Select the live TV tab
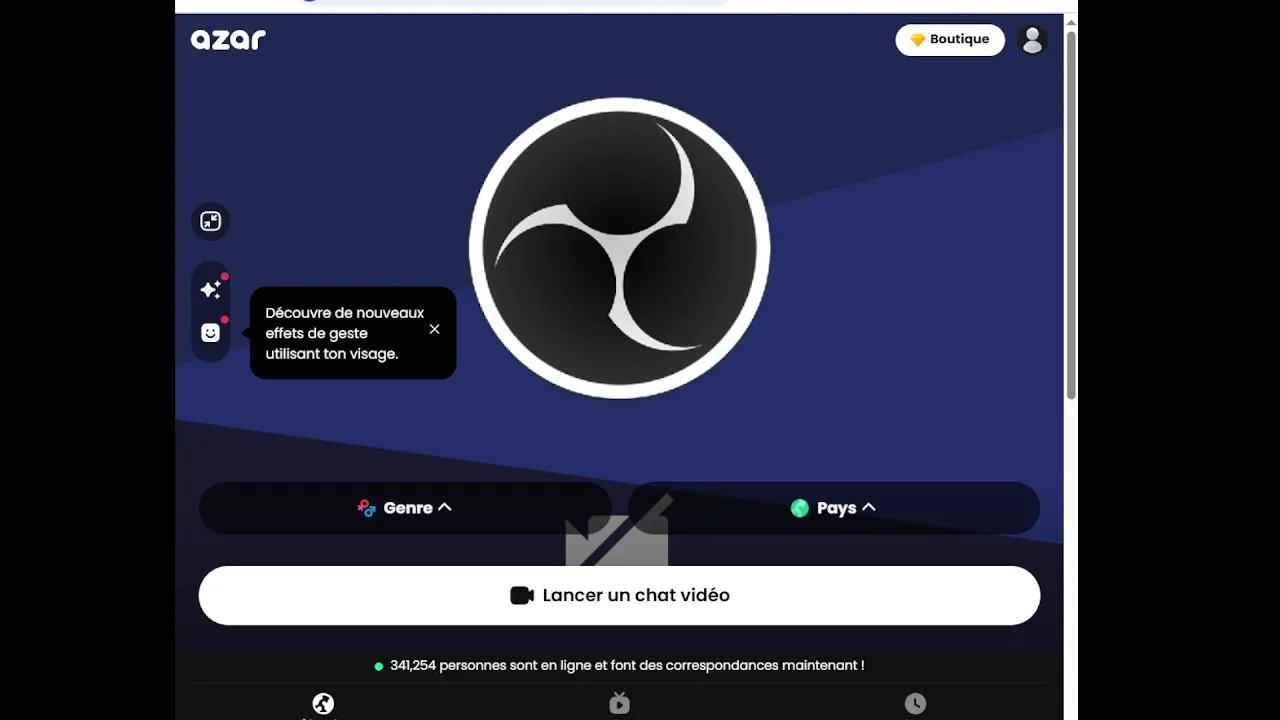The width and height of the screenshot is (1280, 720). click(x=619, y=703)
